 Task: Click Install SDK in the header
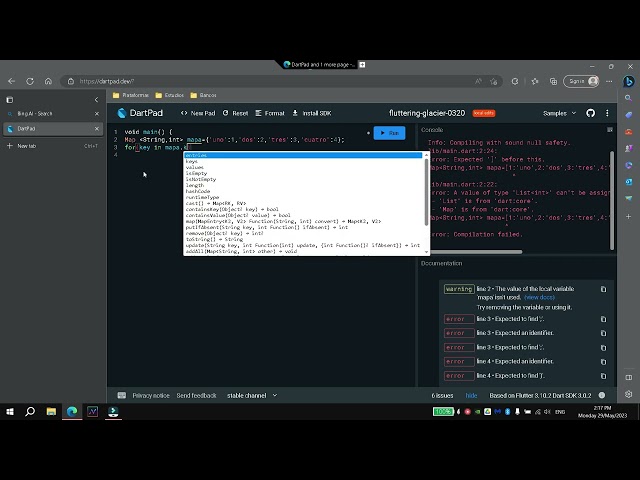coord(313,113)
